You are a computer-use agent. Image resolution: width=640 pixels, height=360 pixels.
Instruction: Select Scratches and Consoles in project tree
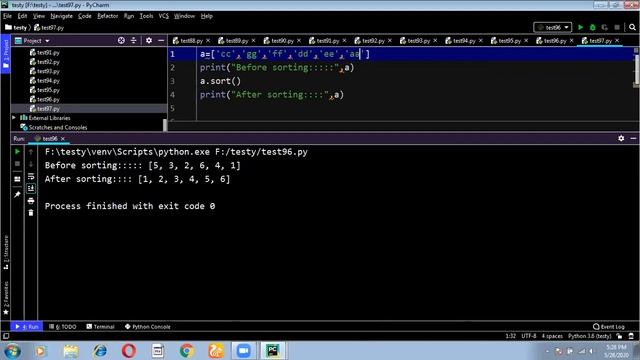pos(58,127)
